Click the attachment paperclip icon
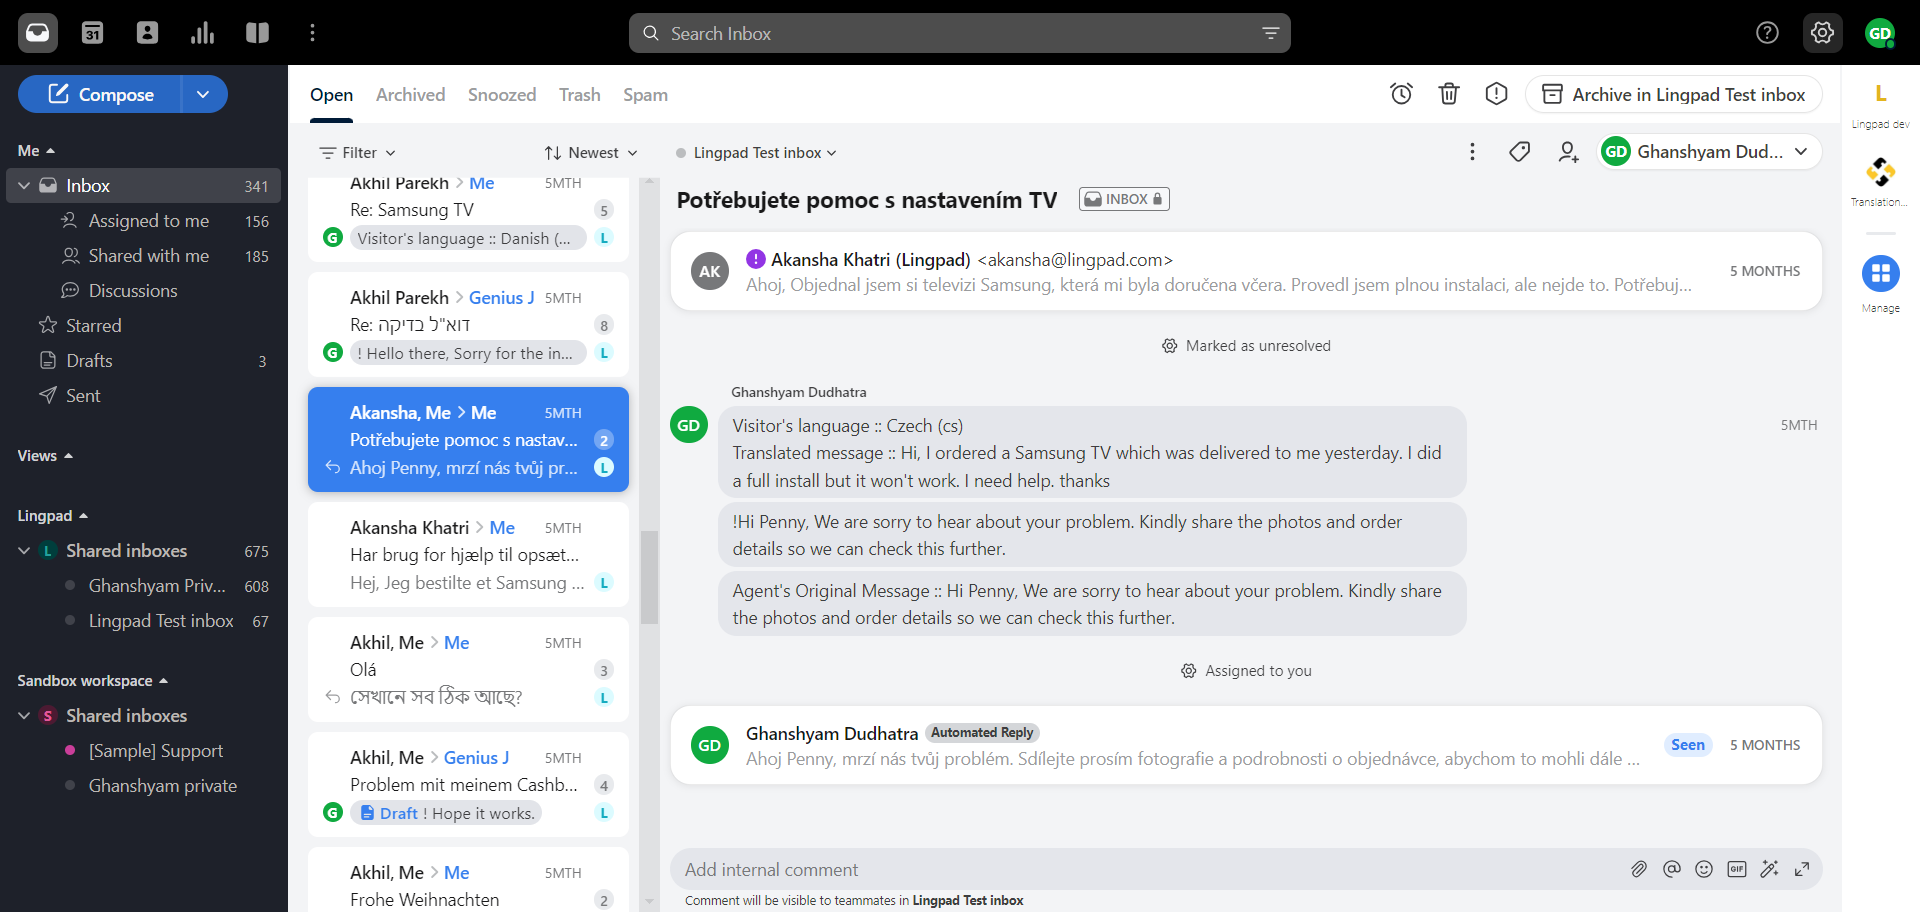This screenshot has width=1920, height=912. (1638, 869)
